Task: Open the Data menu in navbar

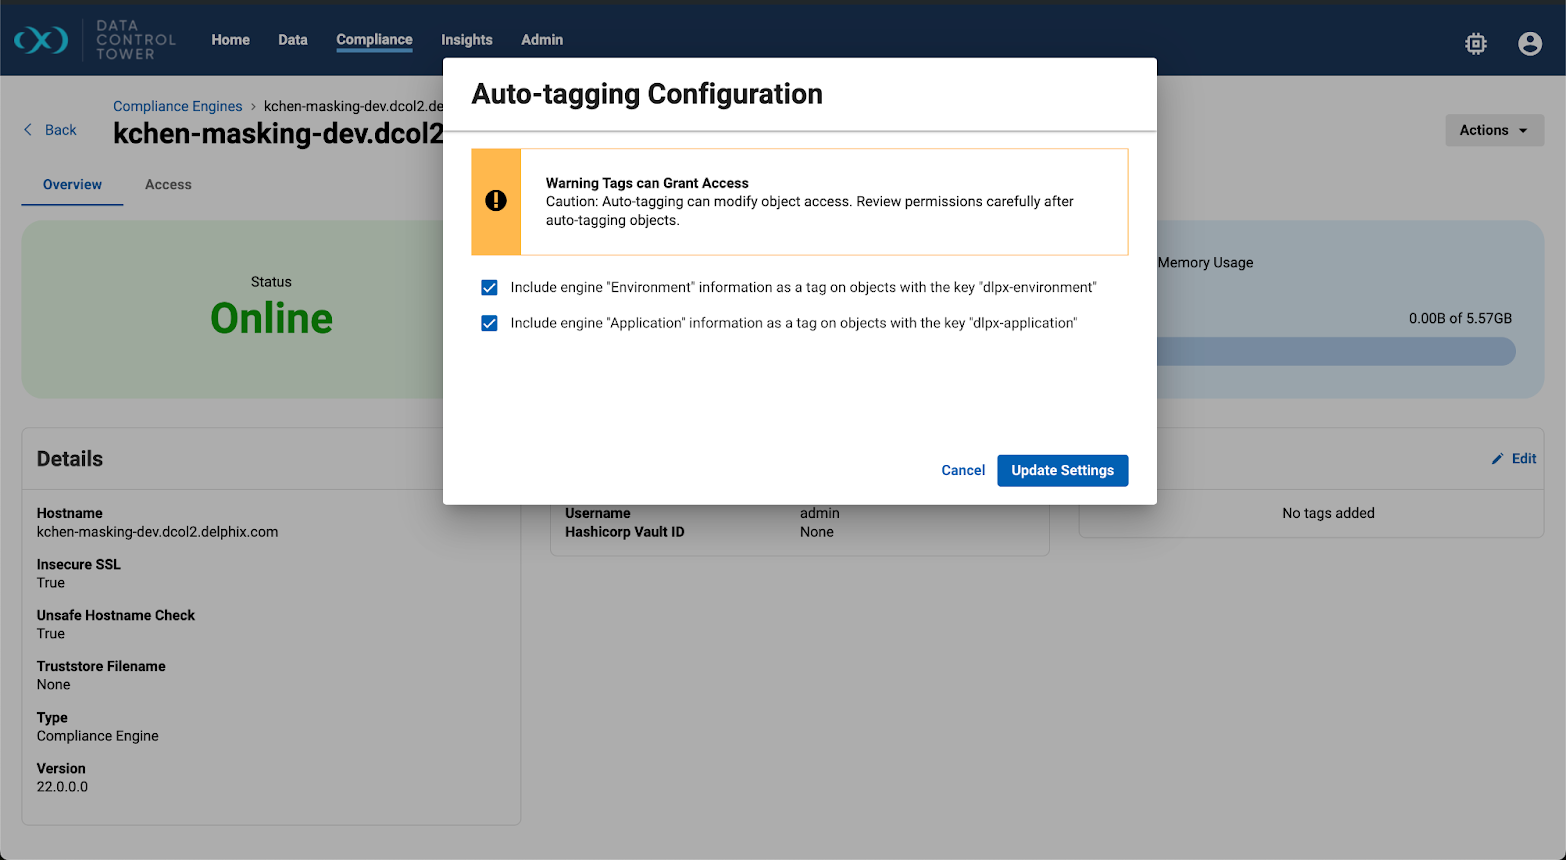Action: tap(292, 40)
